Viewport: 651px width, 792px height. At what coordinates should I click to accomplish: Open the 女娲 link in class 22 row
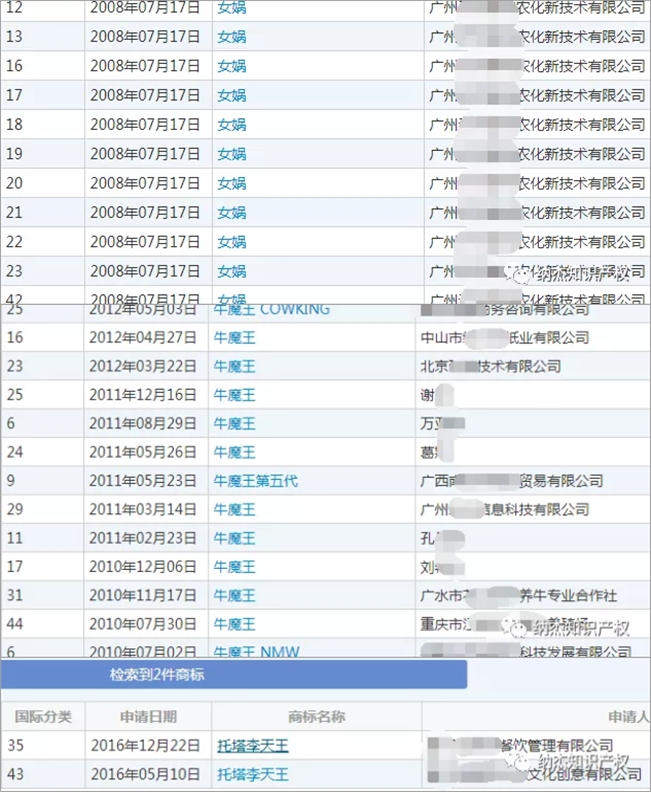pos(232,242)
